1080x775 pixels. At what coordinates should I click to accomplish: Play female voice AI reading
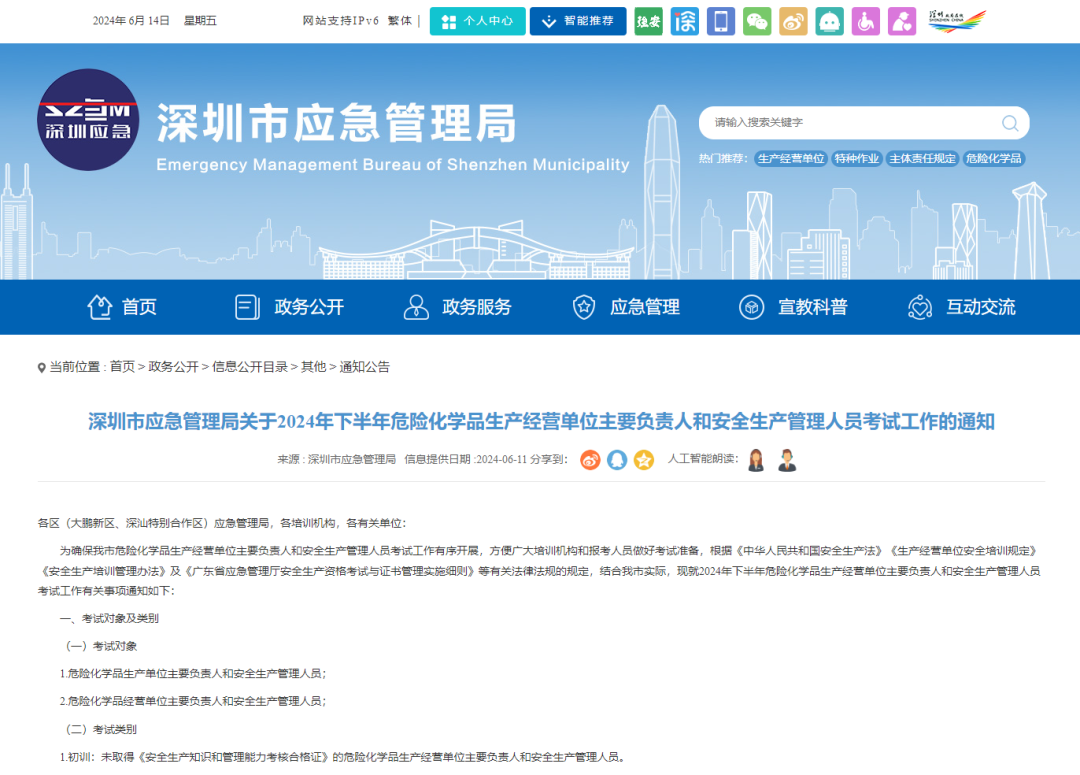click(757, 460)
